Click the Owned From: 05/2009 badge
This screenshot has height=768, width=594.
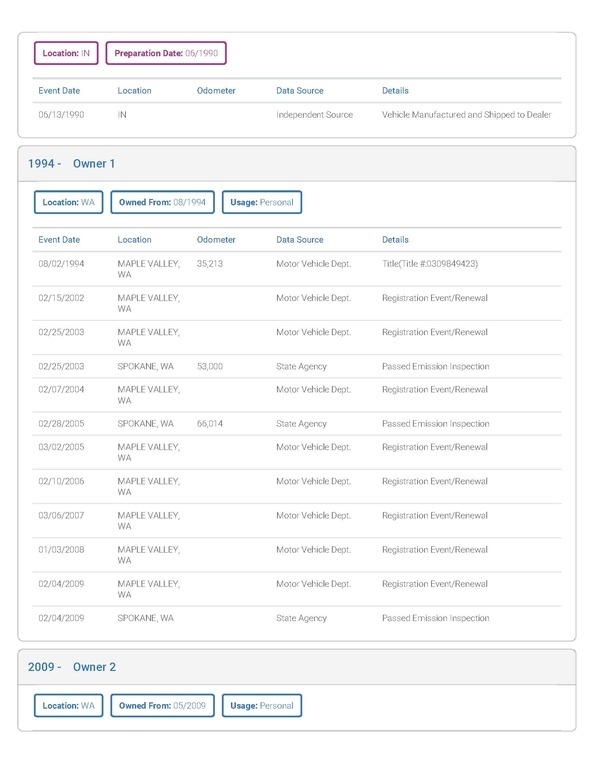click(x=163, y=706)
